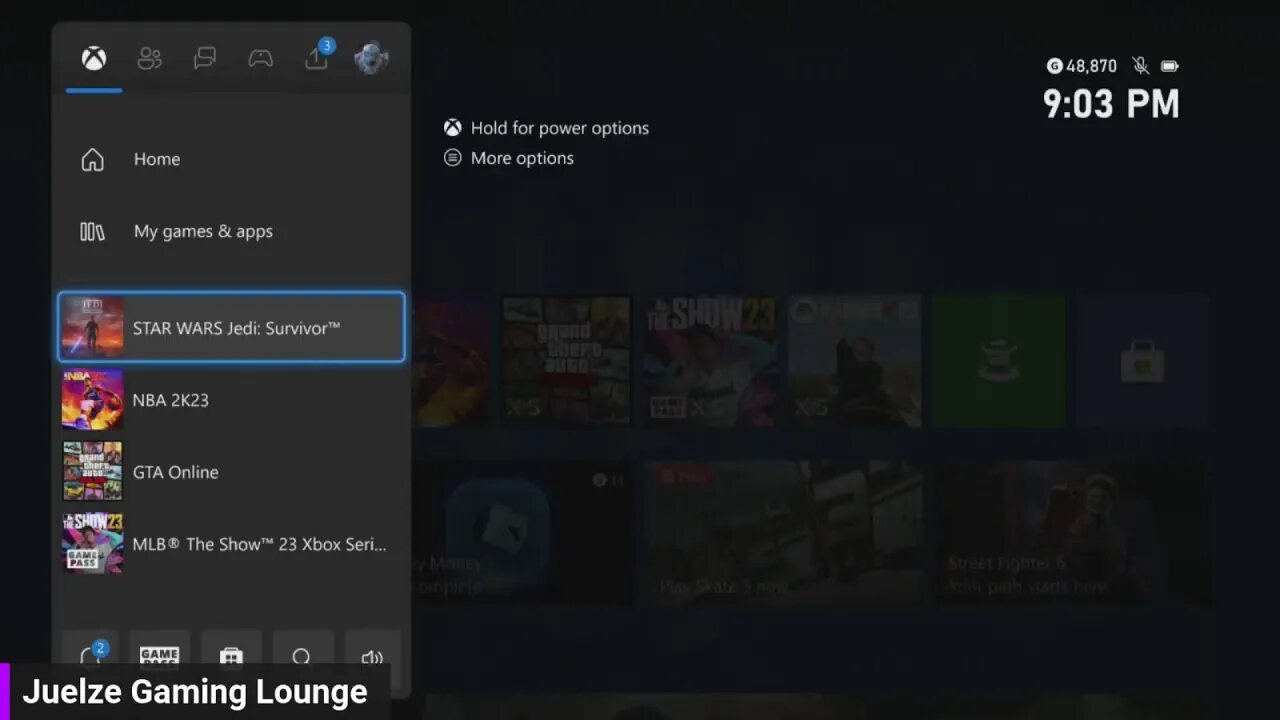Select the green Game Pass tile on dashboard
The height and width of the screenshot is (720, 1280).
pos(998,361)
